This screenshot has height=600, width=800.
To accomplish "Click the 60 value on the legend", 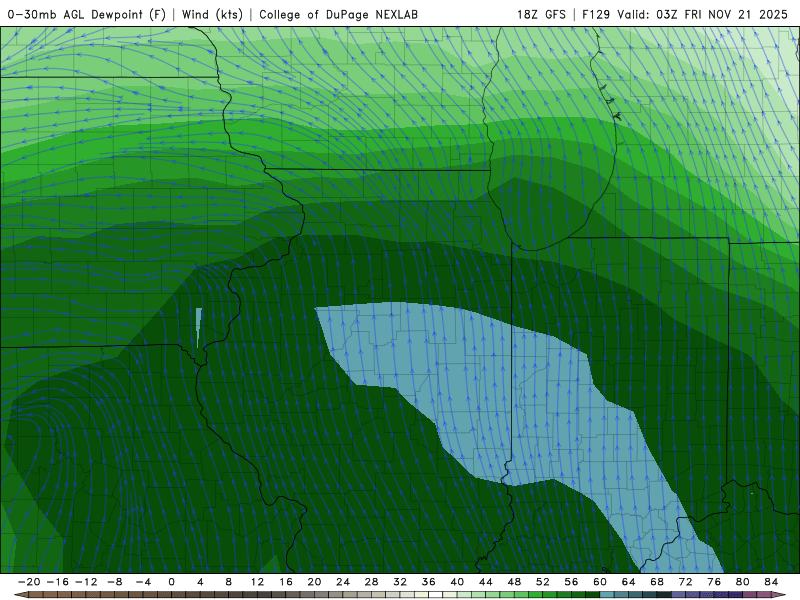I will [600, 582].
